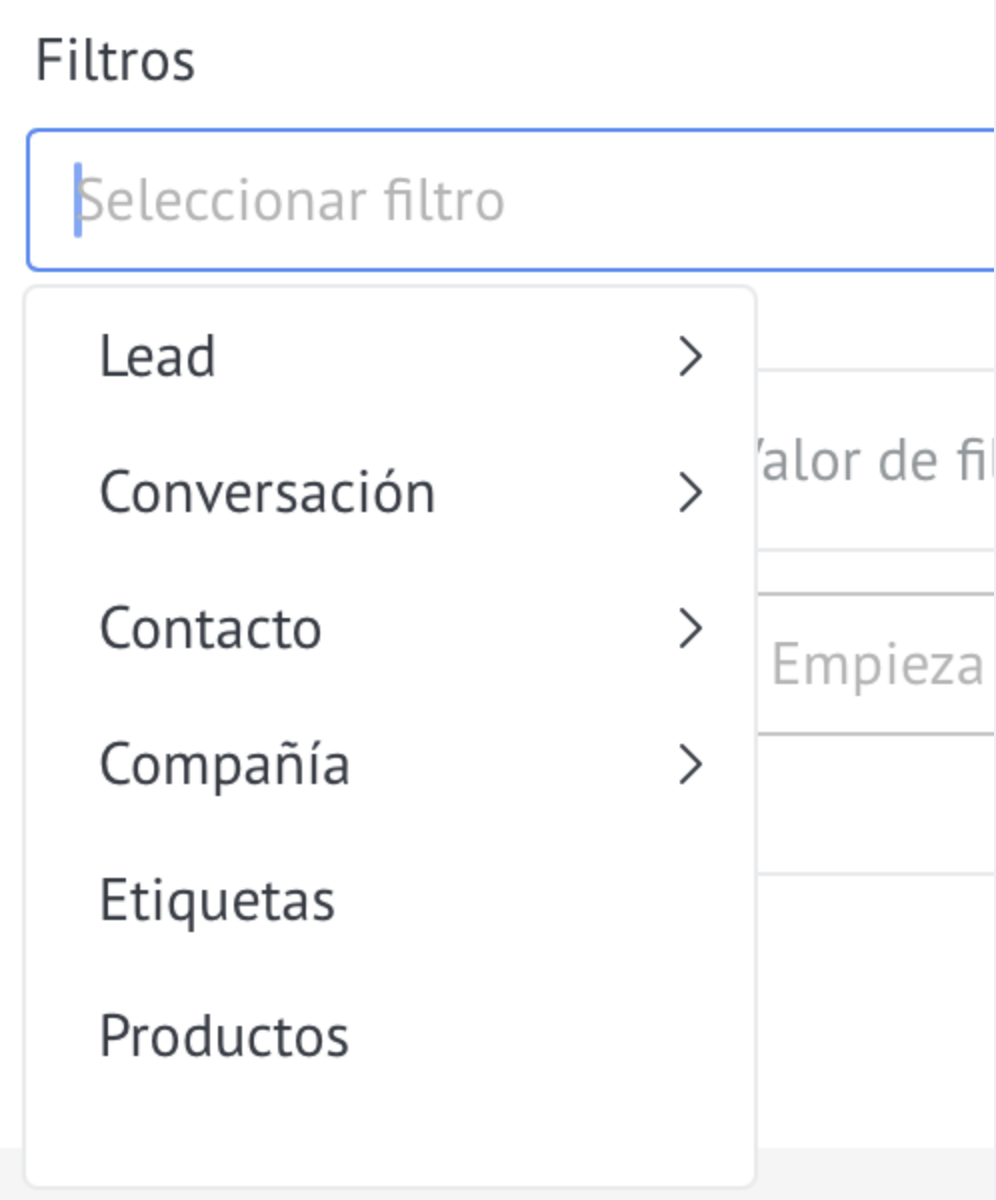Viewport: 996px width, 1200px height.
Task: Click the gray strip under the dropdown panel
Action: point(875,1174)
